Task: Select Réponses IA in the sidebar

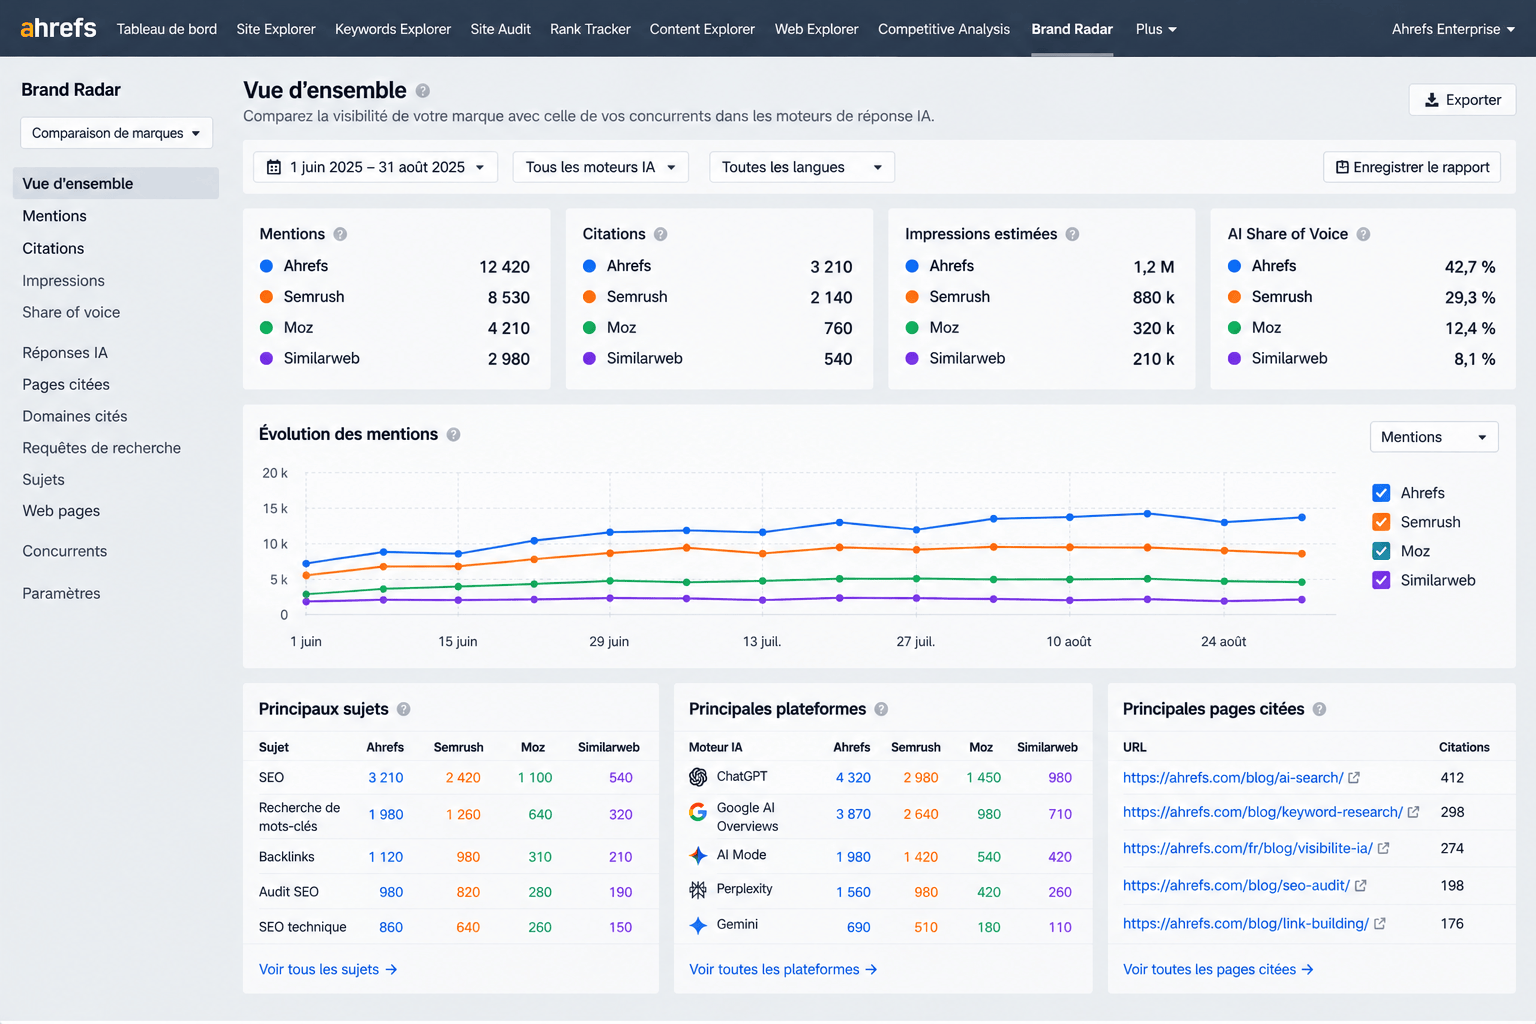Action: click(x=65, y=353)
